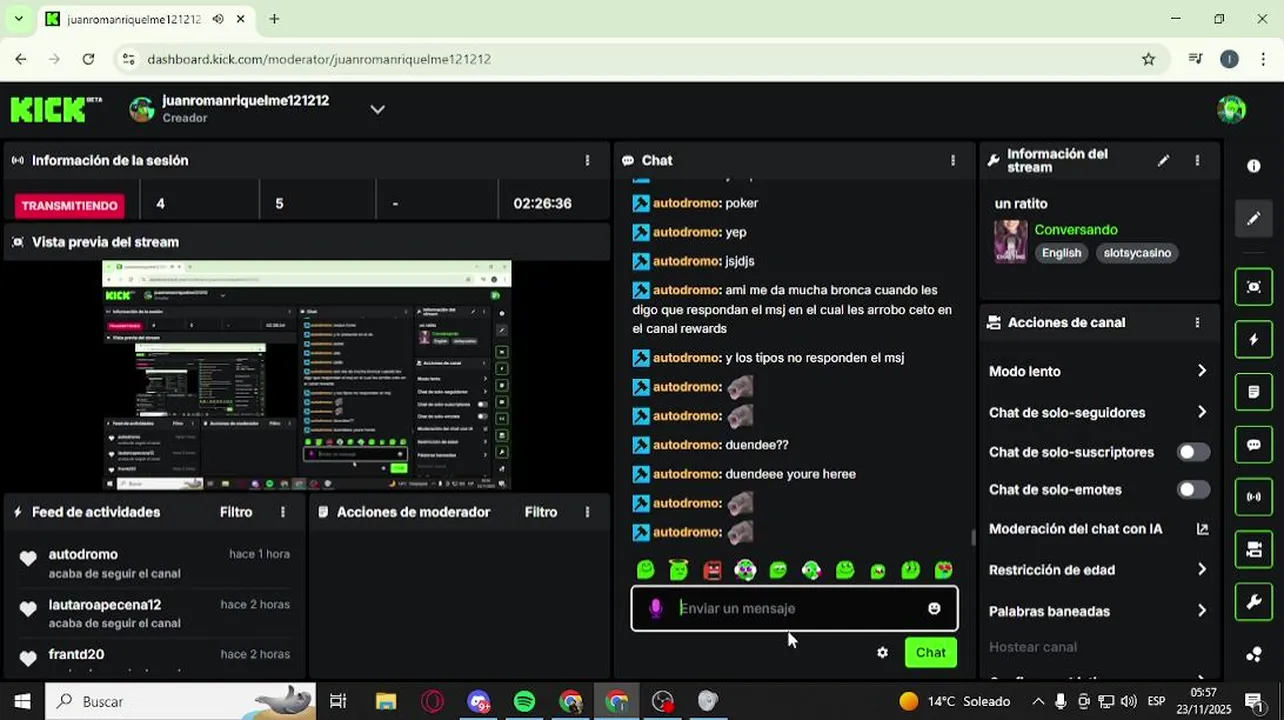Click the slotsycasino tag
Screen dimensions: 1284x720
point(1137,253)
